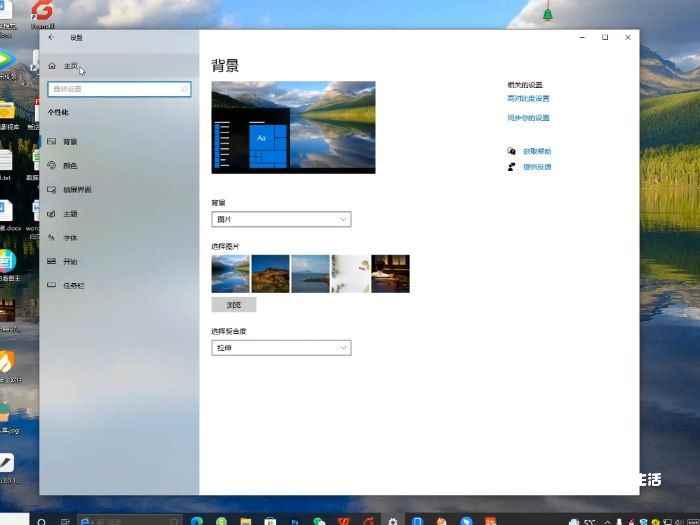700x525 pixels.
Task: Open the 高对比度设置 link
Action: [529, 99]
